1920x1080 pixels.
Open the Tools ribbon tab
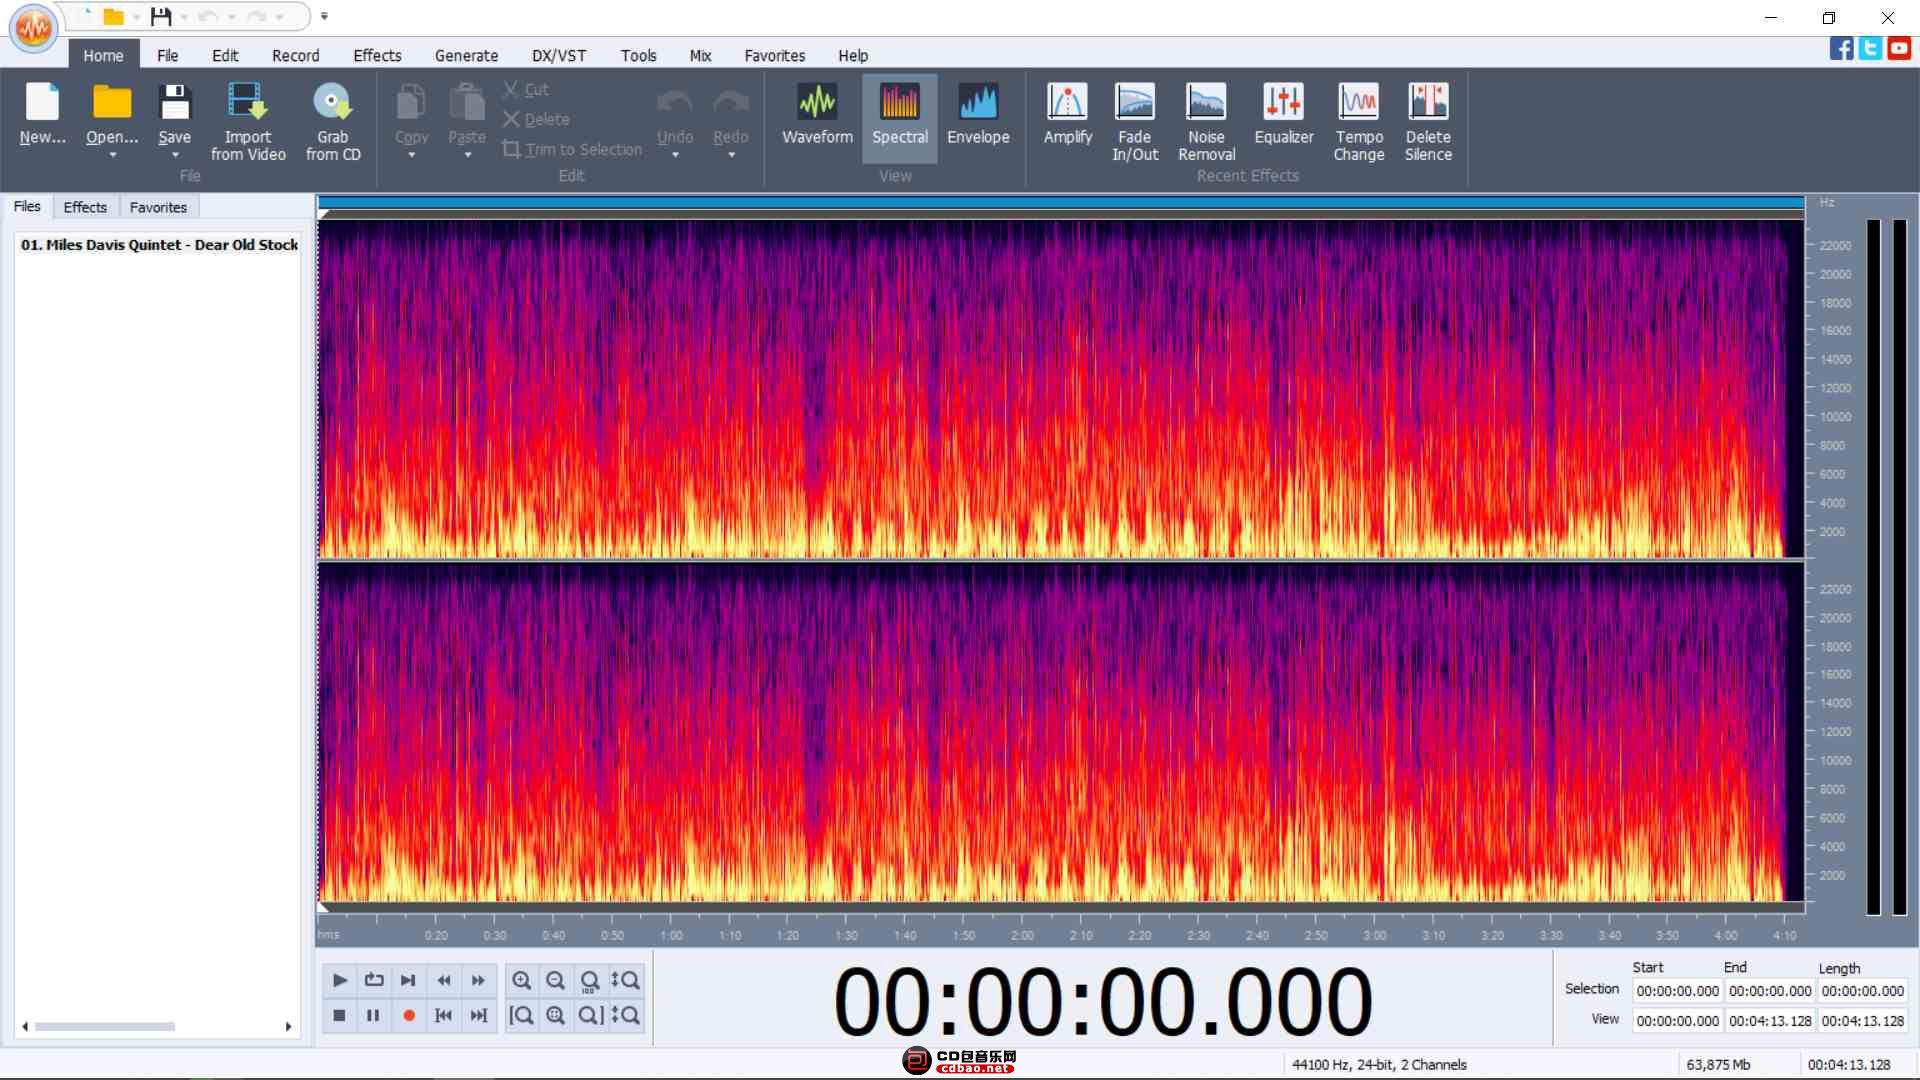pos(638,56)
